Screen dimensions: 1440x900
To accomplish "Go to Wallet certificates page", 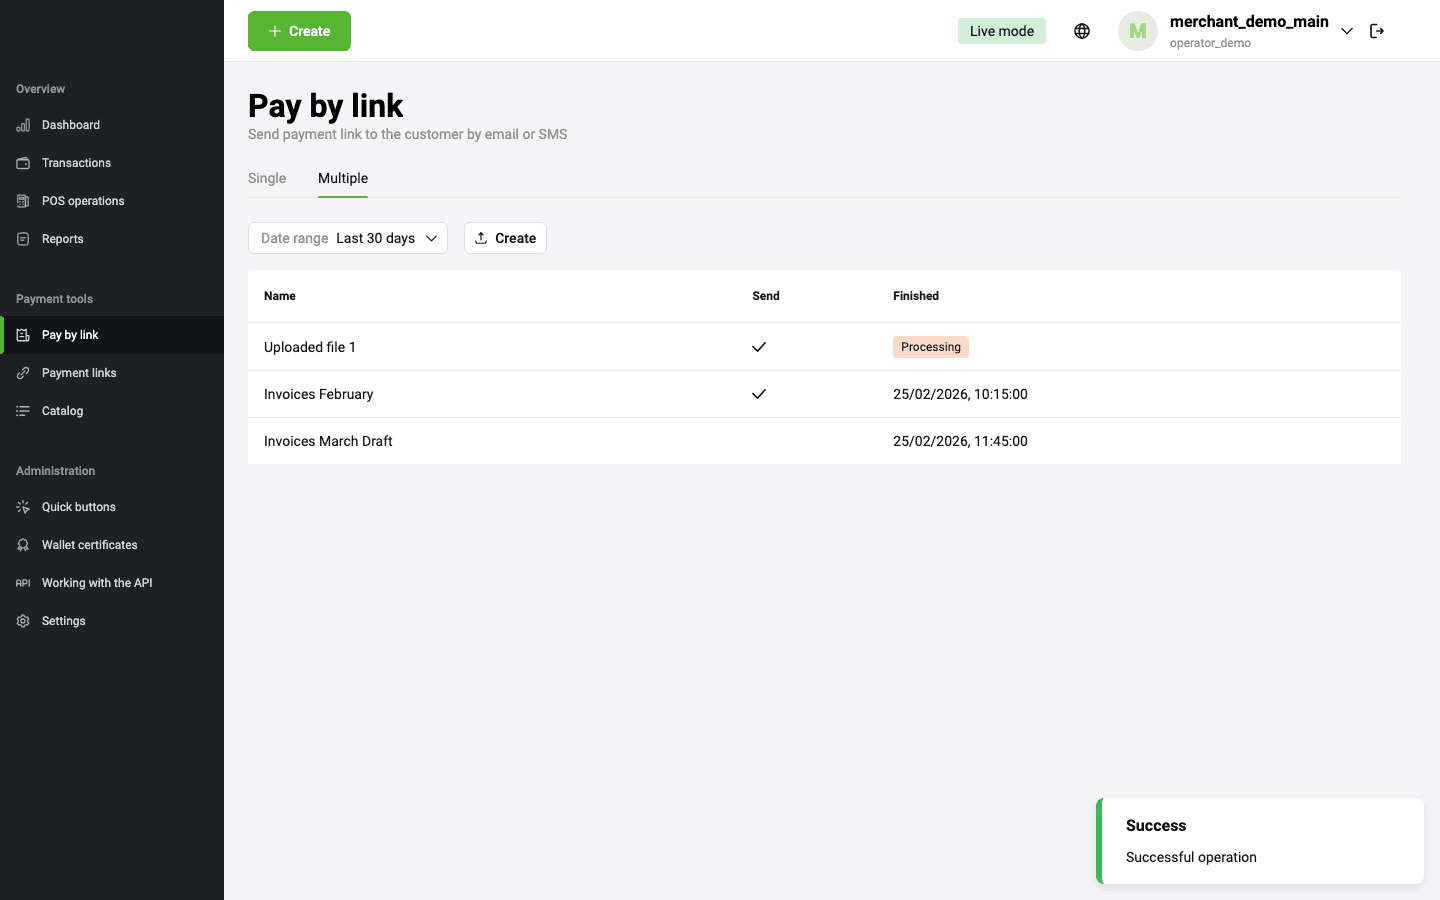I will (89, 545).
